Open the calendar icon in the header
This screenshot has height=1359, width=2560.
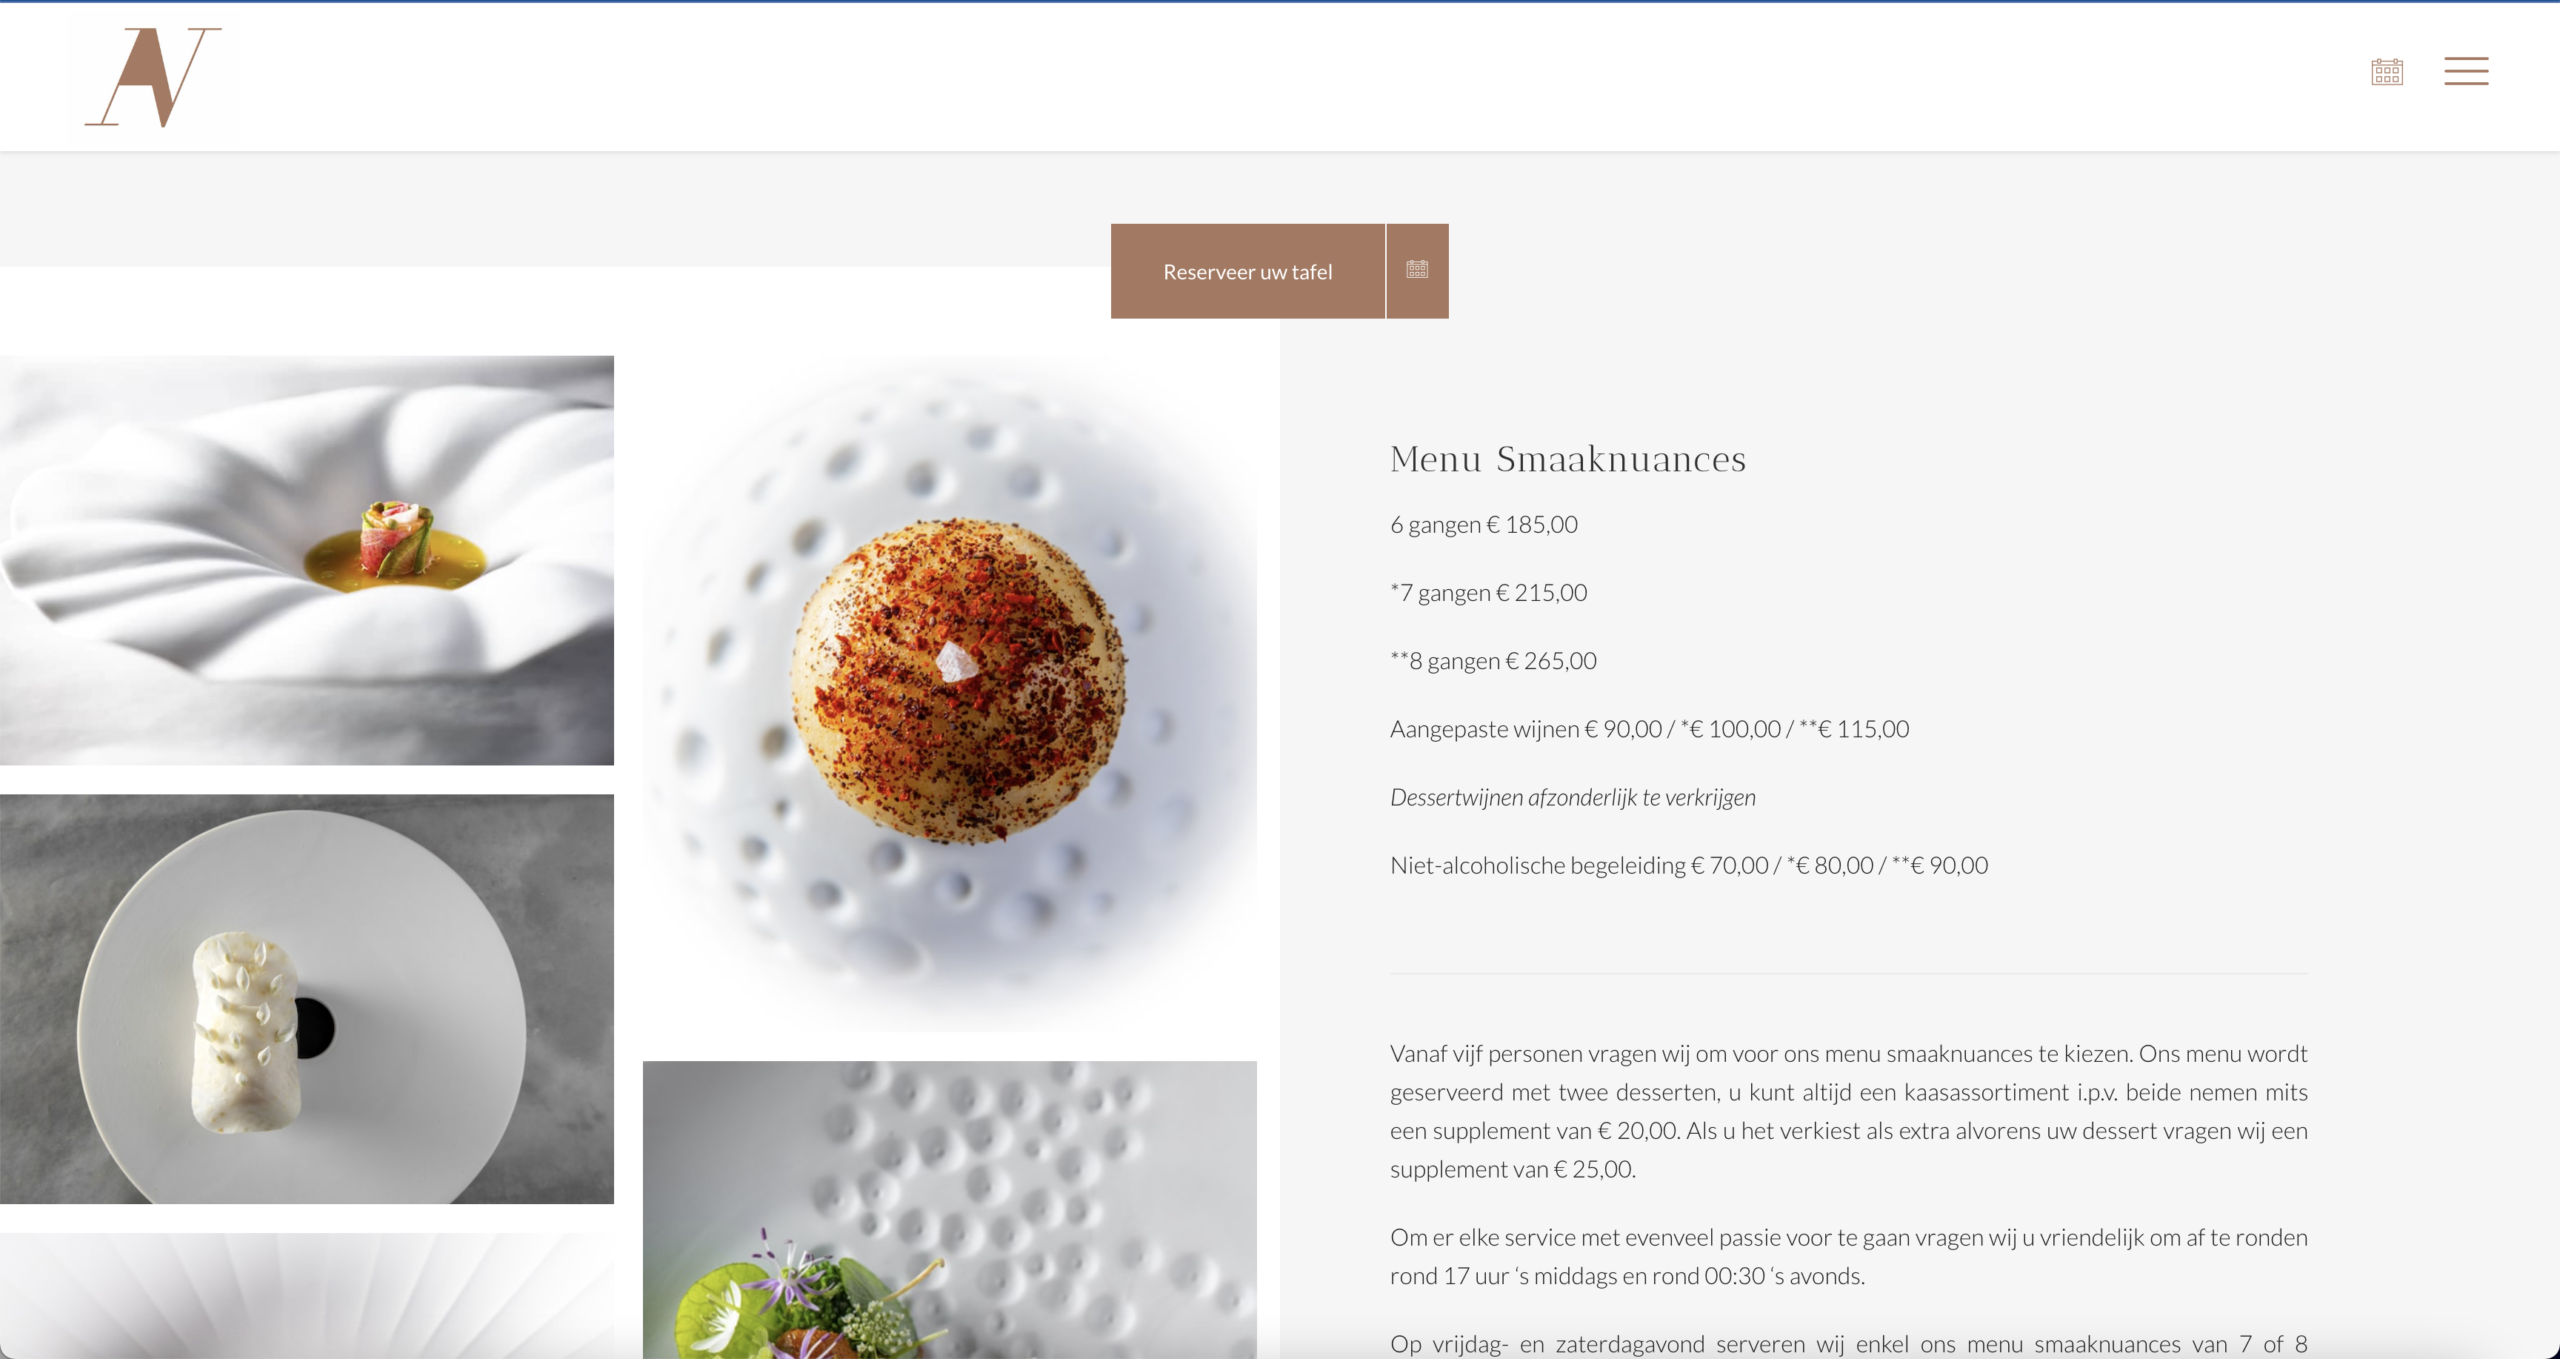(x=2387, y=72)
